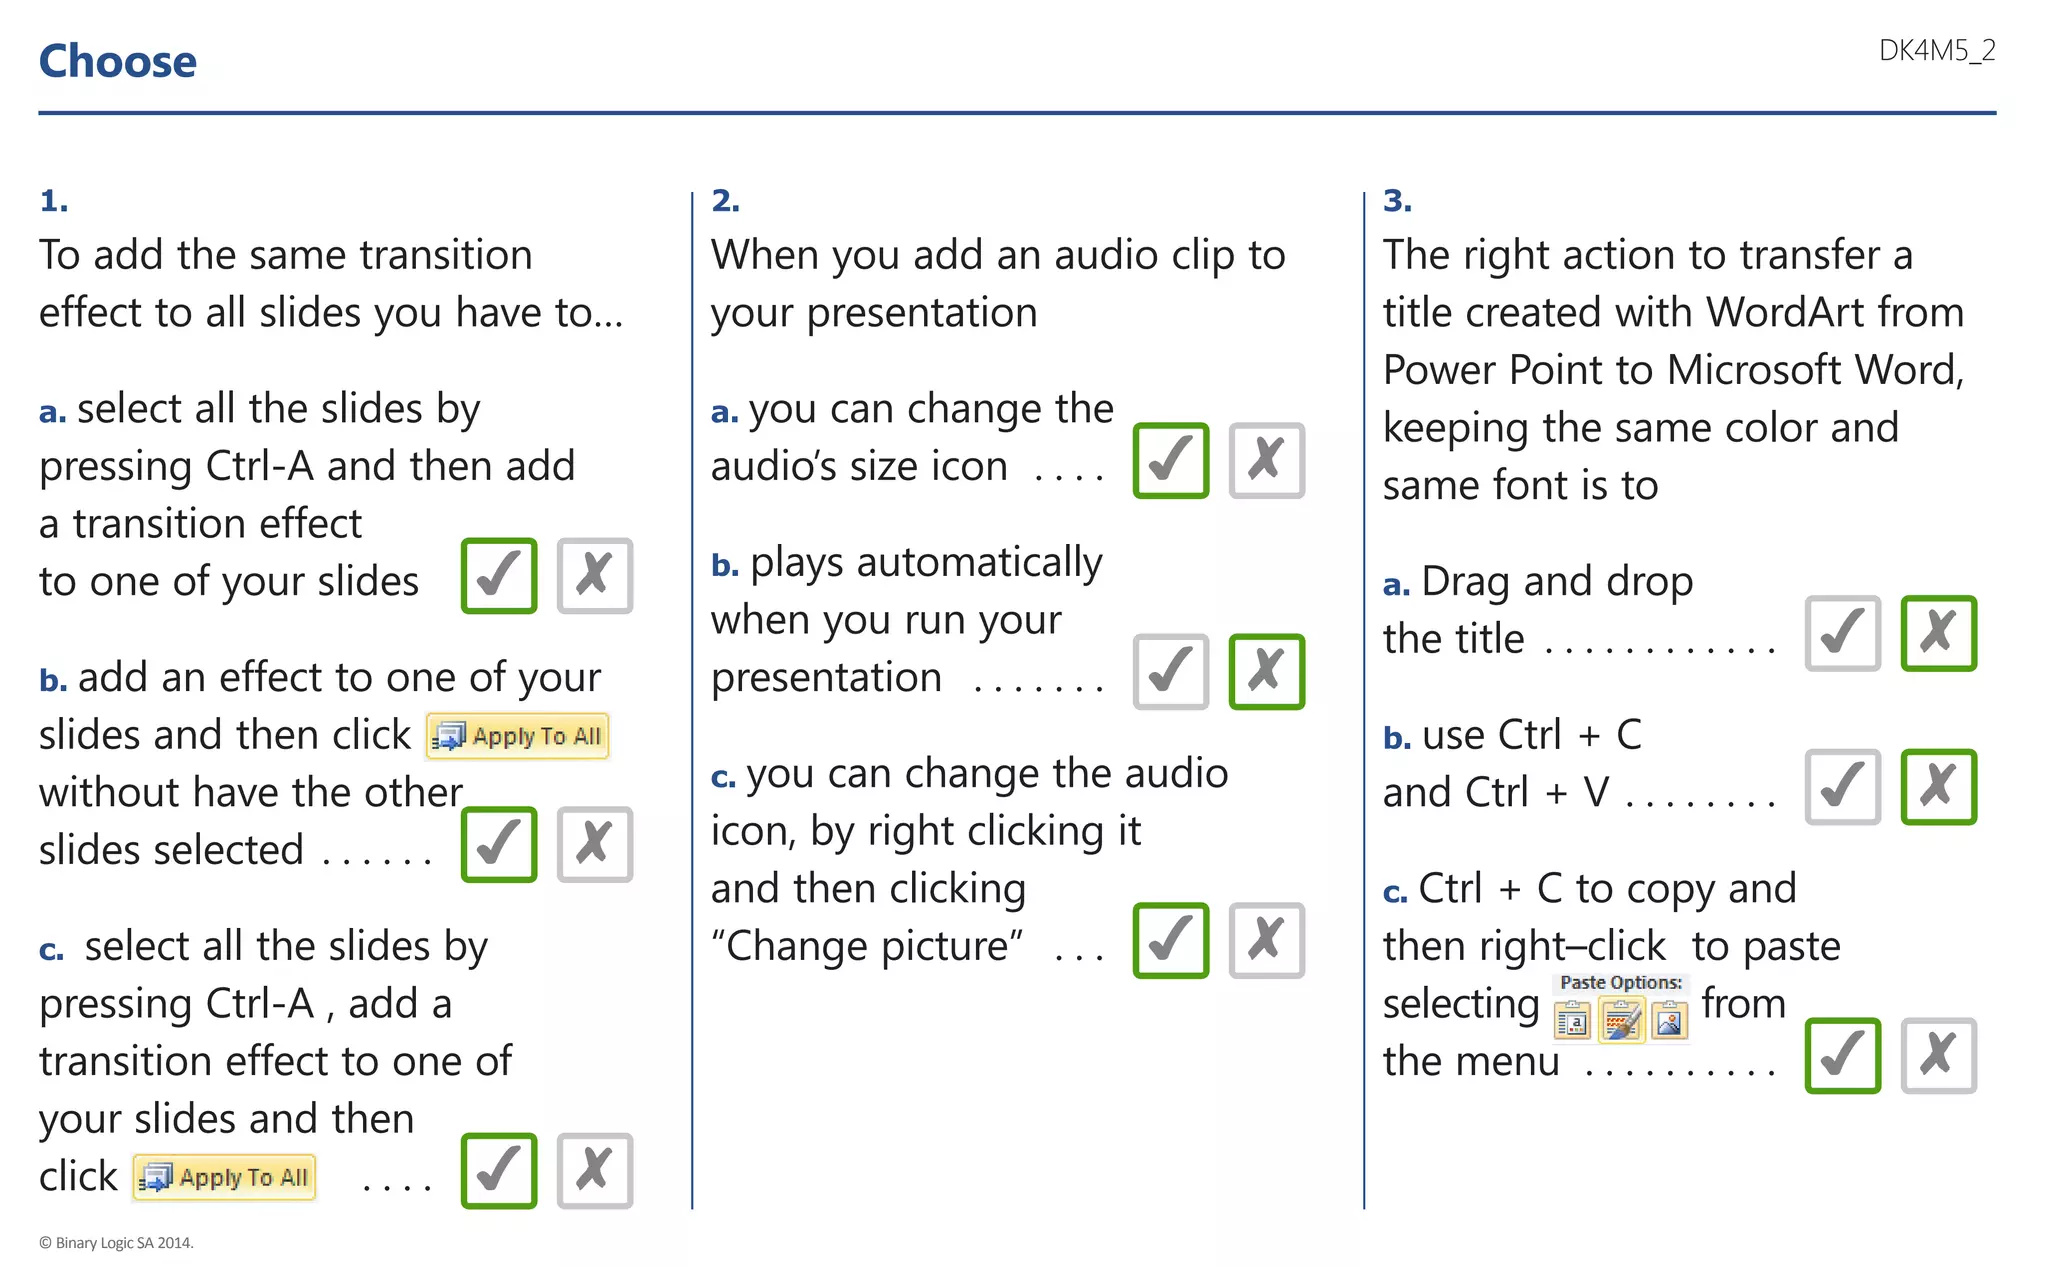This screenshot has width=2048, height=1267.
Task: Click the Keep Source Formatting paste icon
Action: [1621, 1021]
